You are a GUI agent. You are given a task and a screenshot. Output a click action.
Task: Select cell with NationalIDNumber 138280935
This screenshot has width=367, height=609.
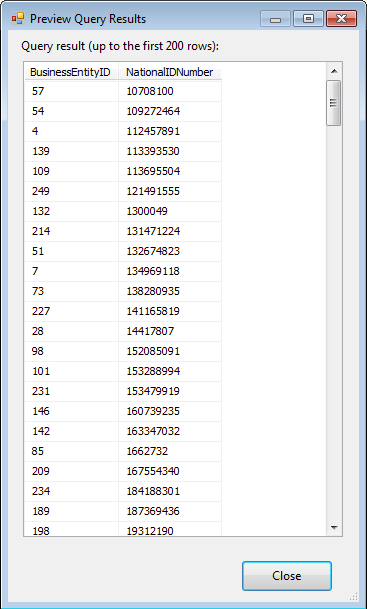(x=170, y=291)
